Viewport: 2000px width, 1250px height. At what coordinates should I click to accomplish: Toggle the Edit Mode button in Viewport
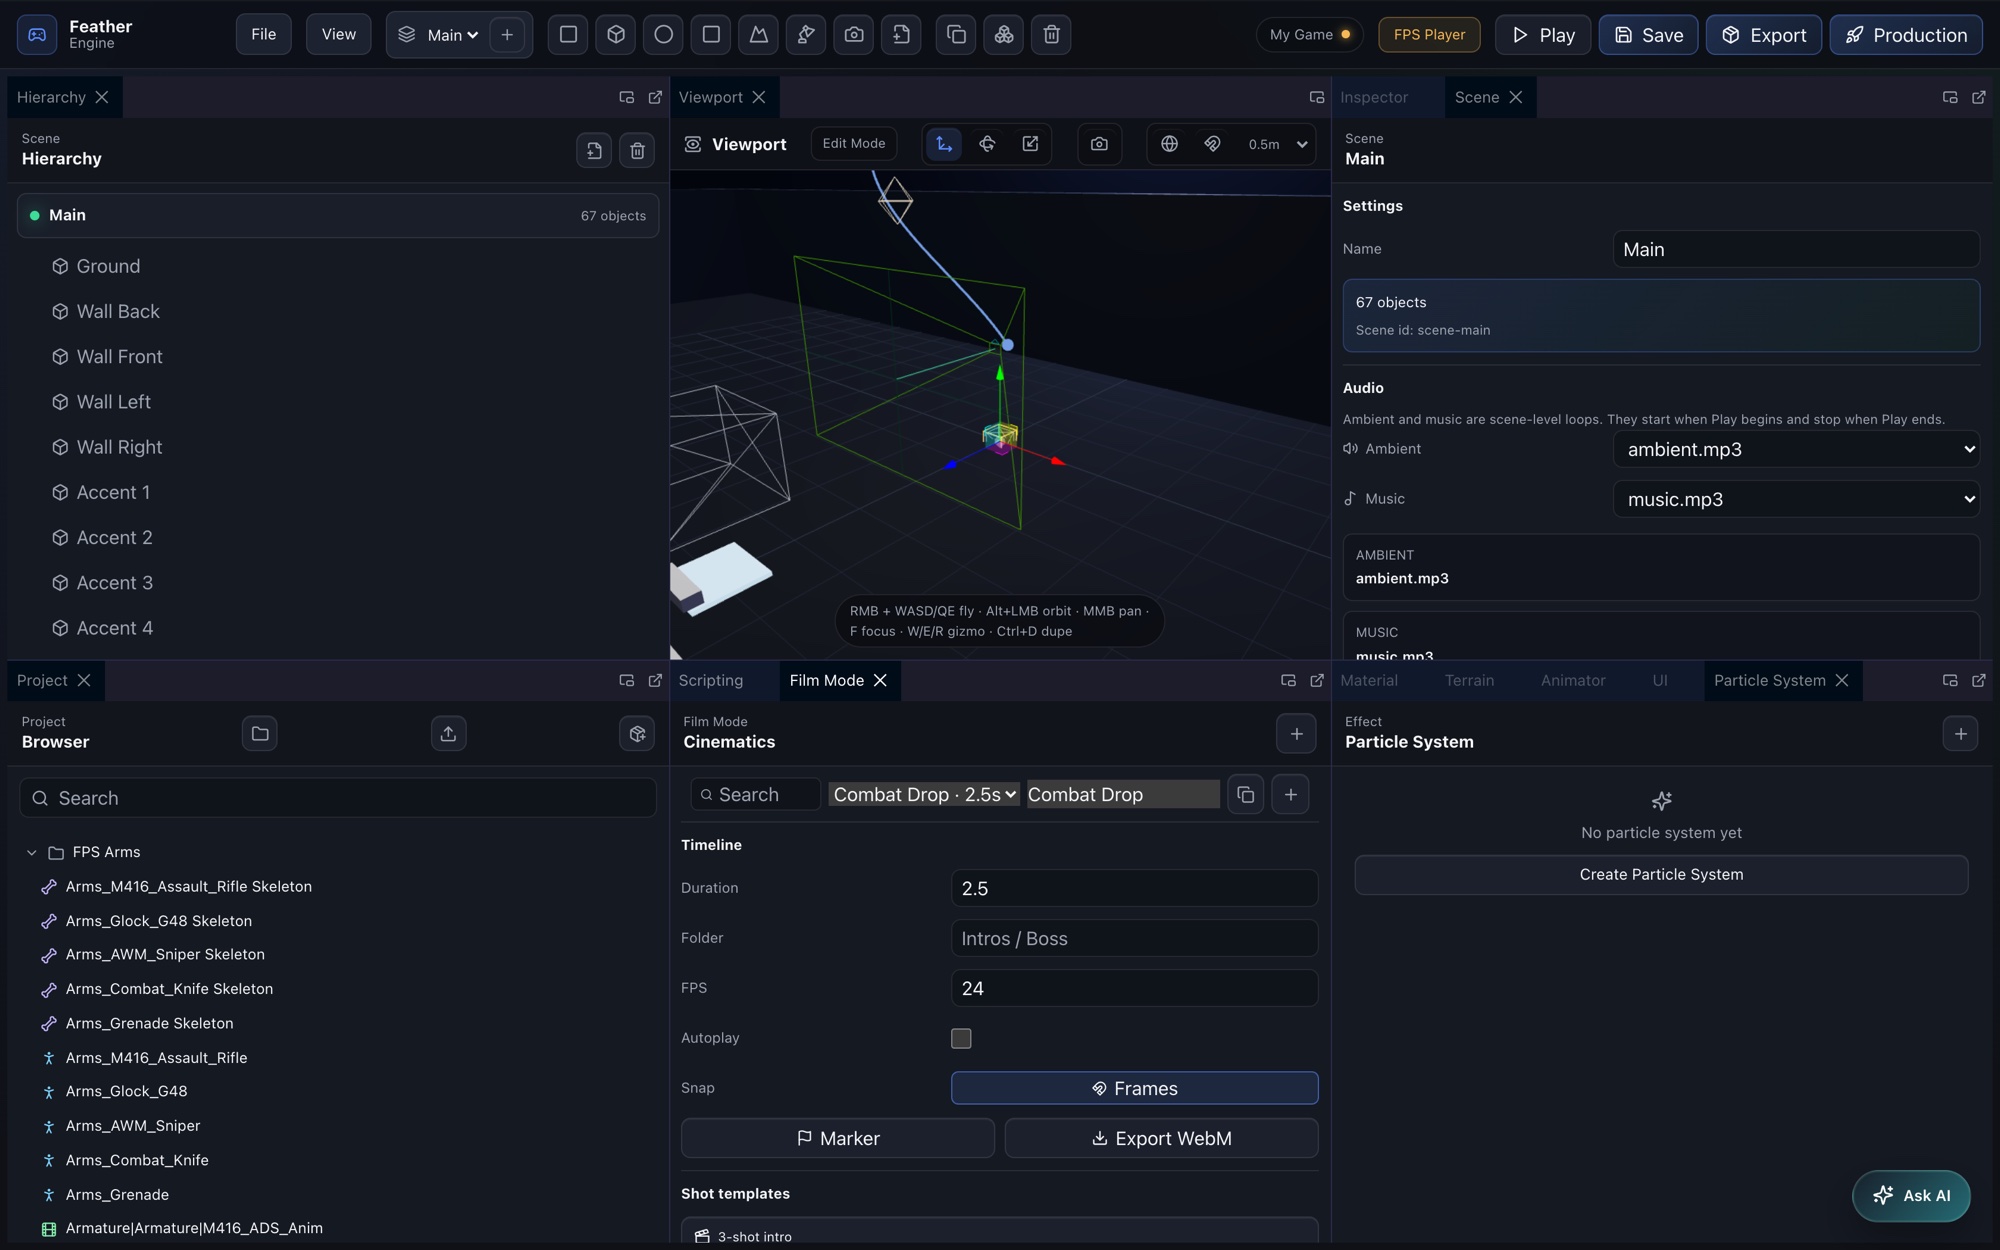point(854,144)
